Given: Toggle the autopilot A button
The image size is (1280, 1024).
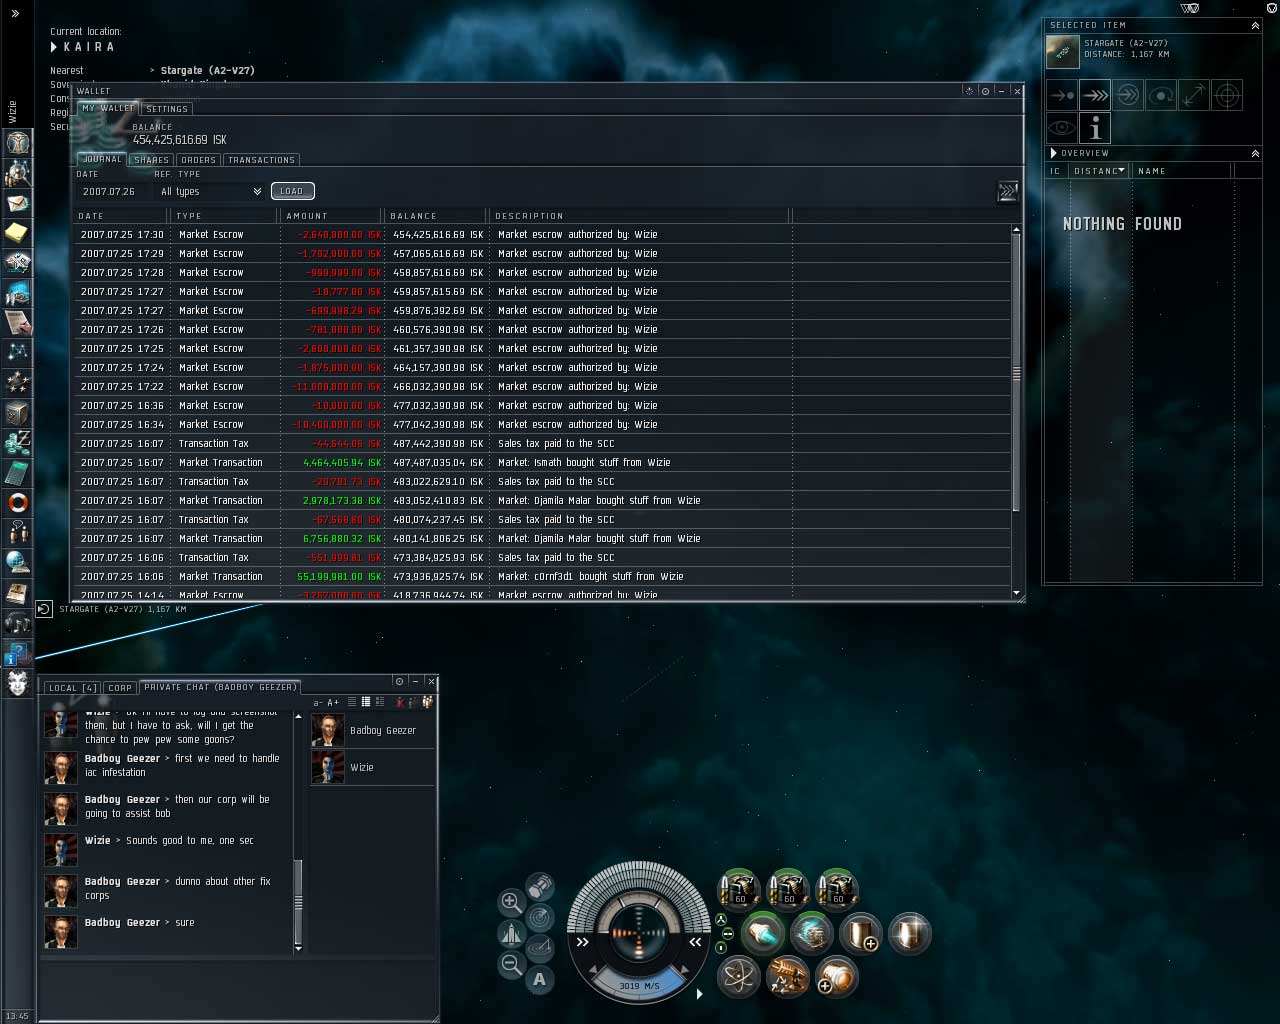Looking at the screenshot, I should [540, 979].
